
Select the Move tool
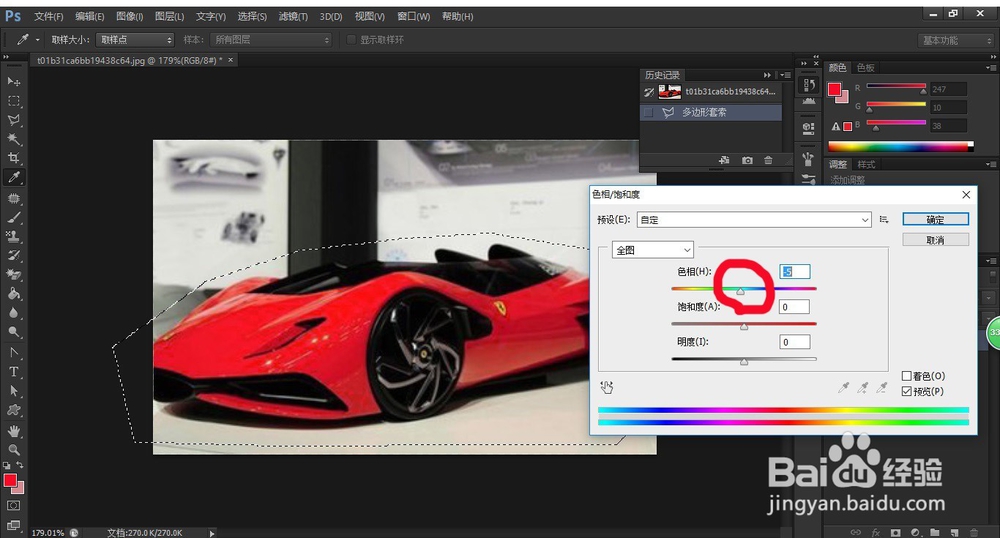click(13, 82)
